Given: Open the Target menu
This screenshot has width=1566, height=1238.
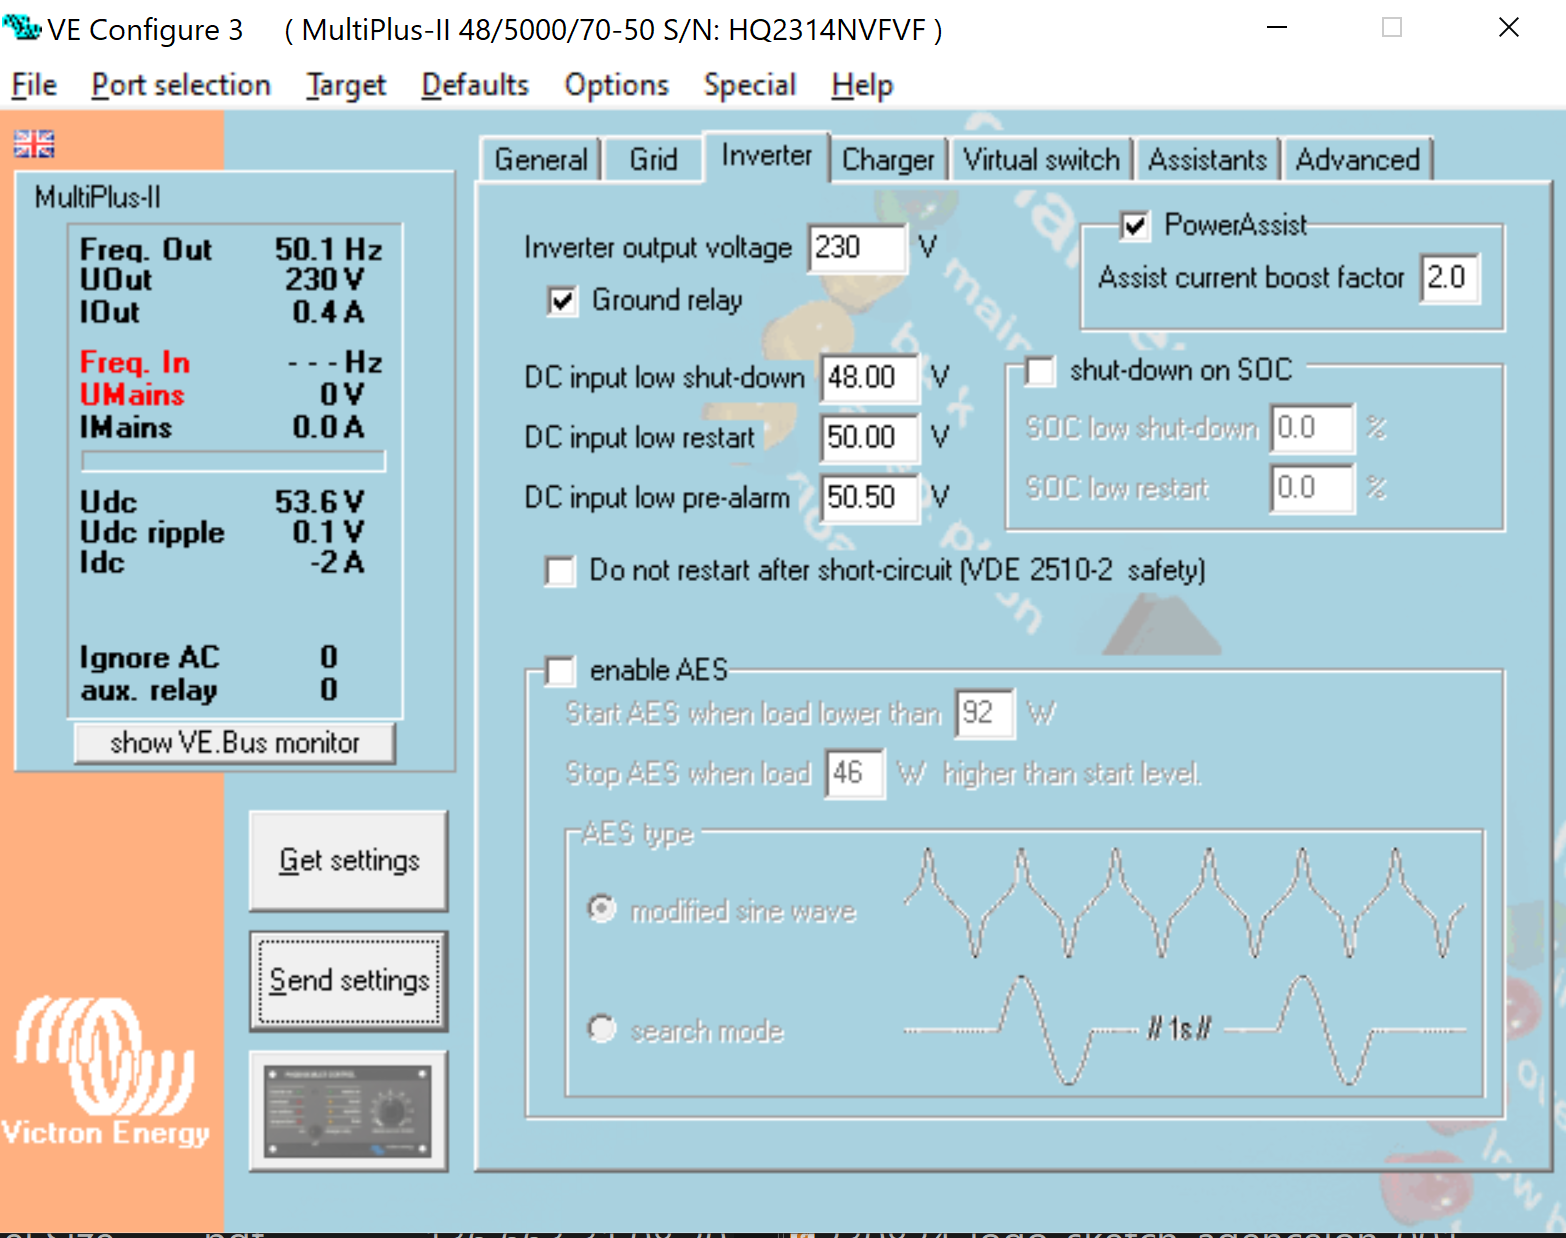Looking at the screenshot, I should [x=346, y=85].
